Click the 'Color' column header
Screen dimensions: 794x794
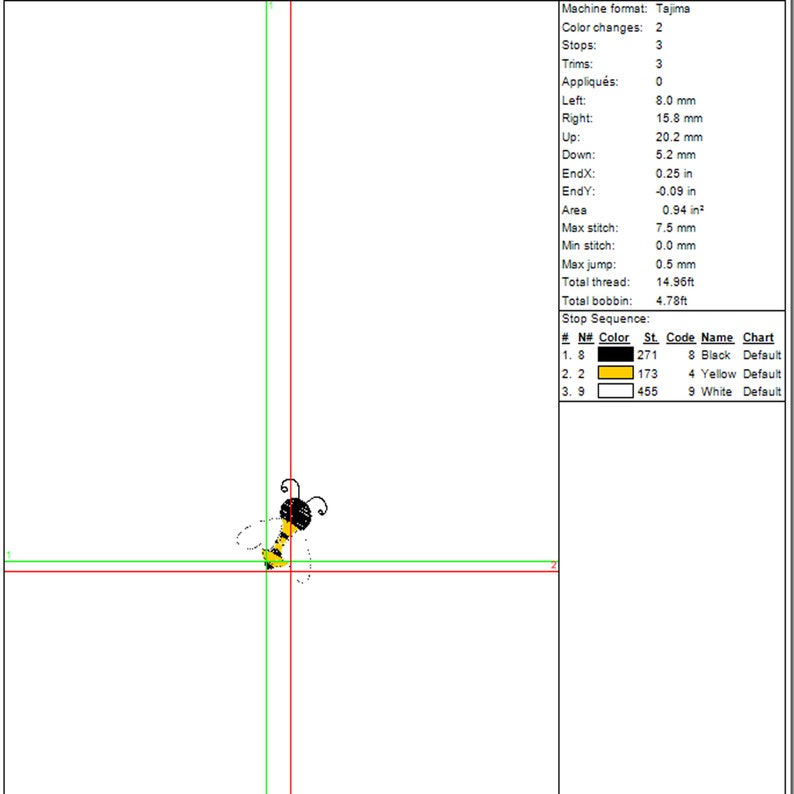(614, 337)
